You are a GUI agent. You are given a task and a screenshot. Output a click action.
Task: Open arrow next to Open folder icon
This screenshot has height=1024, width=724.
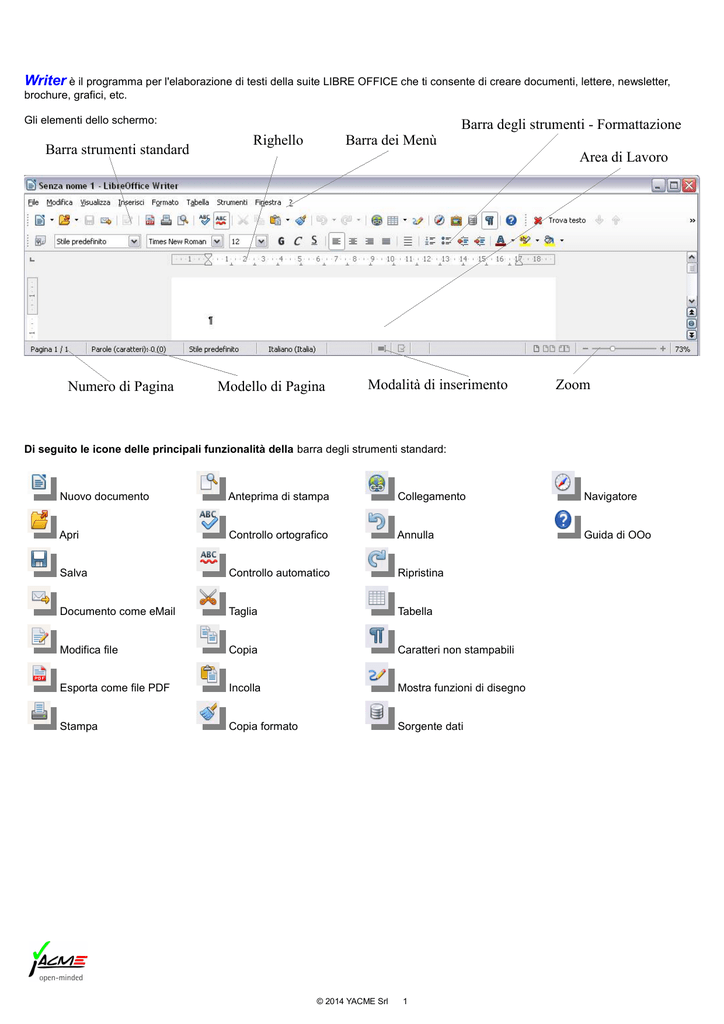(x=77, y=220)
